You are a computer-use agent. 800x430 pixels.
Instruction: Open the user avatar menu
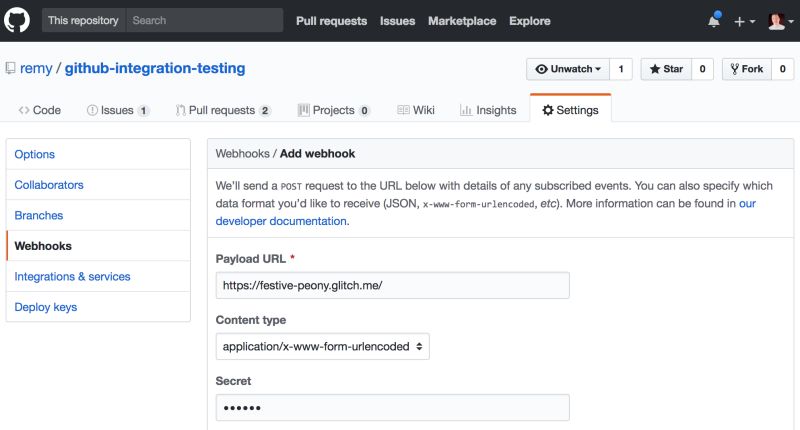pyautogui.click(x=778, y=21)
